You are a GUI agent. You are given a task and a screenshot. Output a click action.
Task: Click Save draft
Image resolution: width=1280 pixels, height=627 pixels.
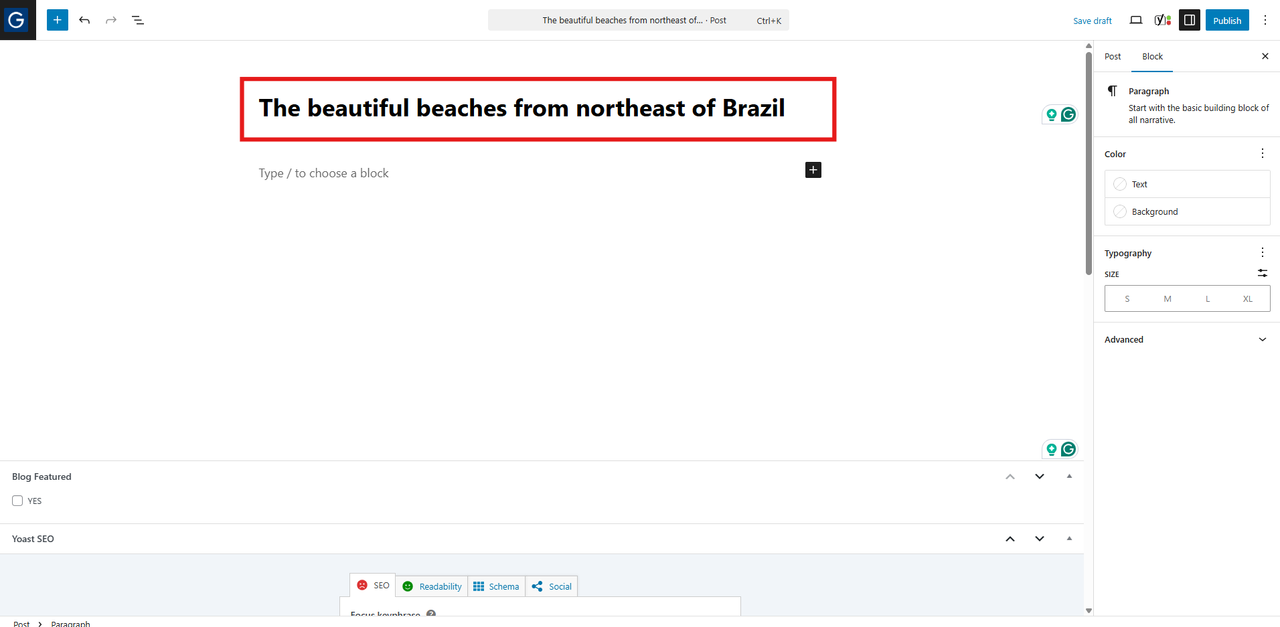click(x=1092, y=20)
